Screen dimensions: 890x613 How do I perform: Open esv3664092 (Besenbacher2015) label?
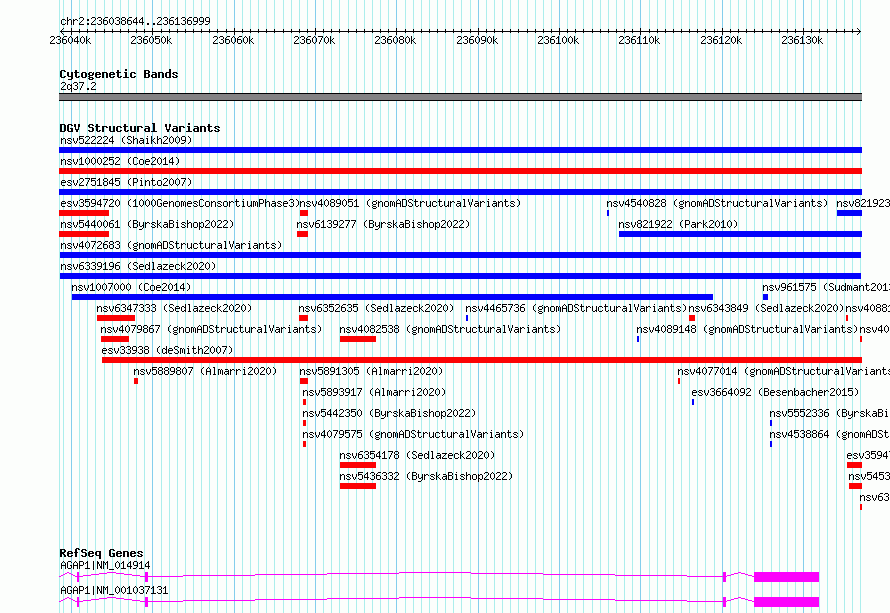coord(775,392)
